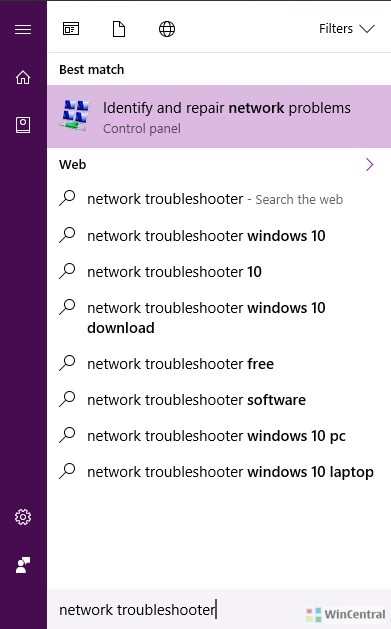Go to Cortana Home icon
Viewport: 391px width, 629px height.
pyautogui.click(x=23, y=77)
